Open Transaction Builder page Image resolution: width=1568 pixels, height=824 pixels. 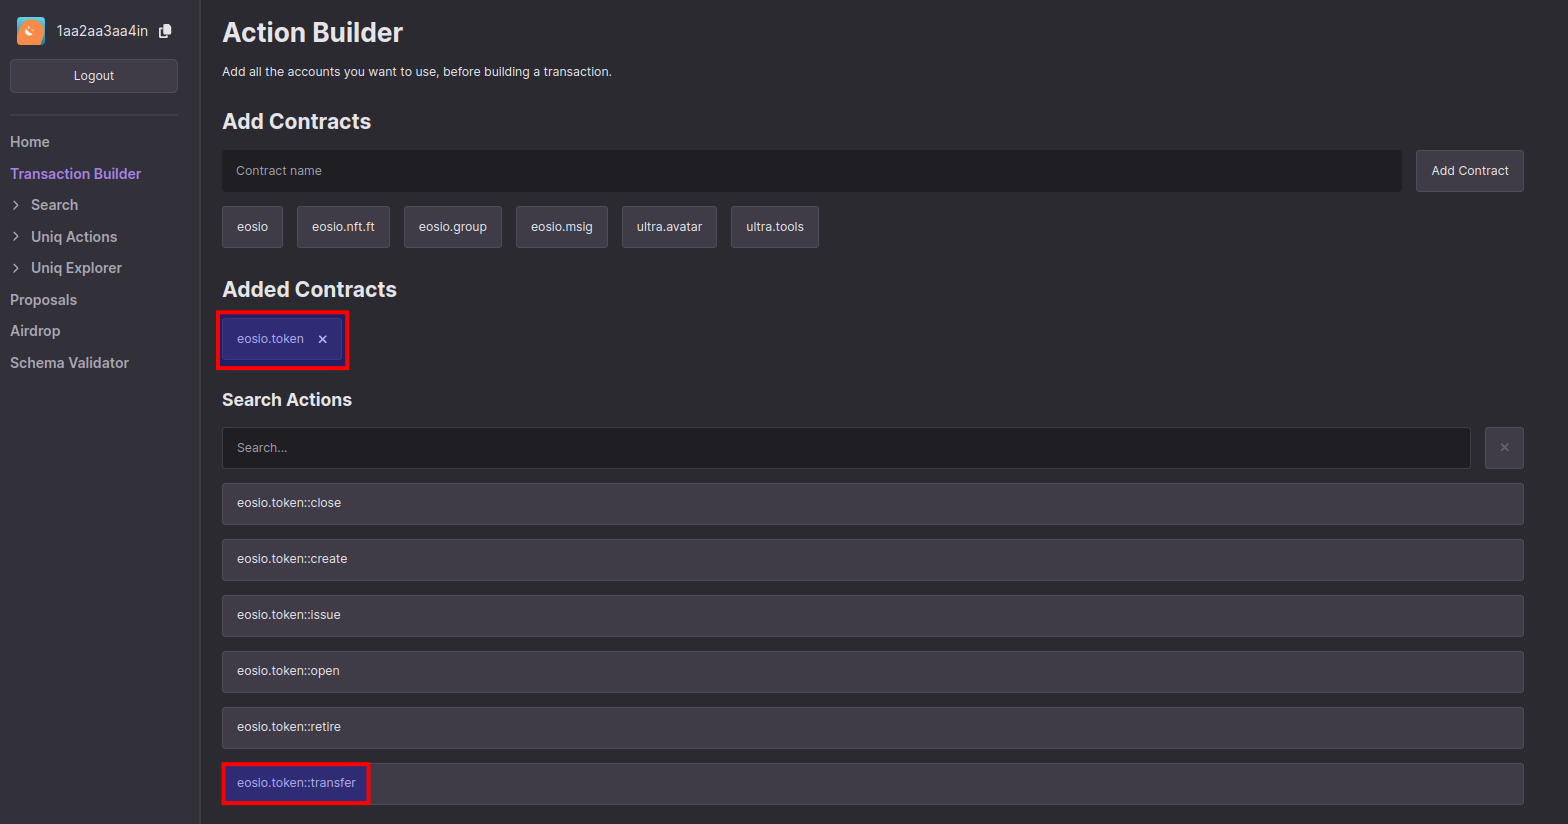(76, 174)
